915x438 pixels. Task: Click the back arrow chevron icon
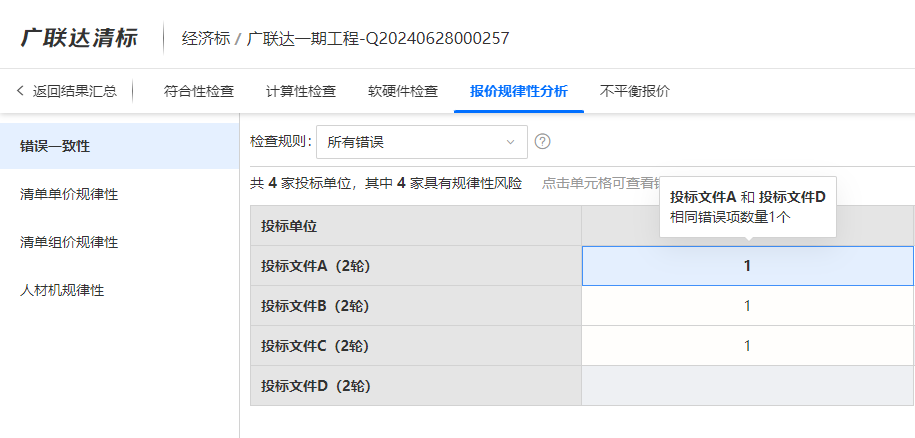click(x=20, y=91)
